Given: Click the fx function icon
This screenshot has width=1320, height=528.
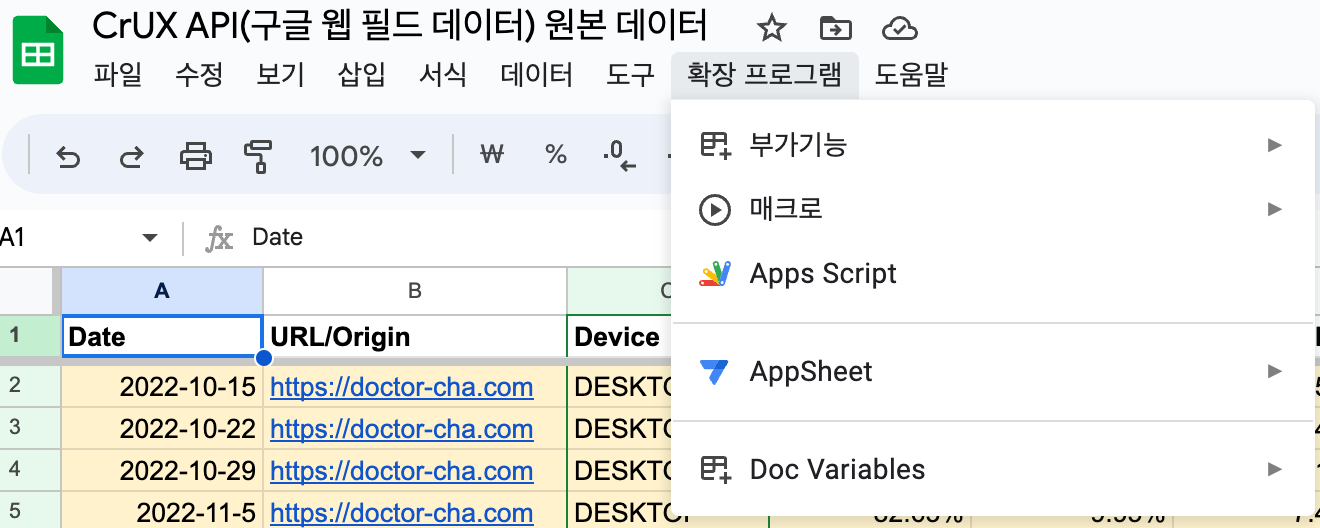Looking at the screenshot, I should (x=219, y=238).
